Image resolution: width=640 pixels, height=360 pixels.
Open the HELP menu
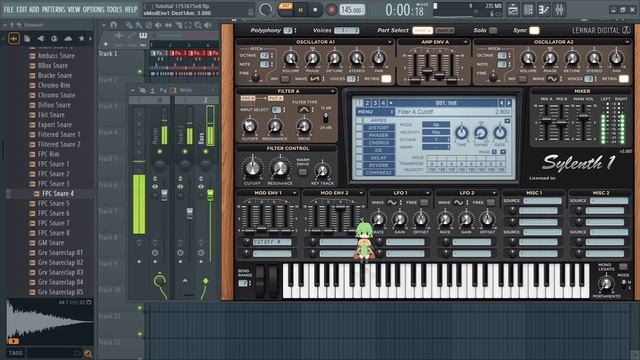coord(131,9)
